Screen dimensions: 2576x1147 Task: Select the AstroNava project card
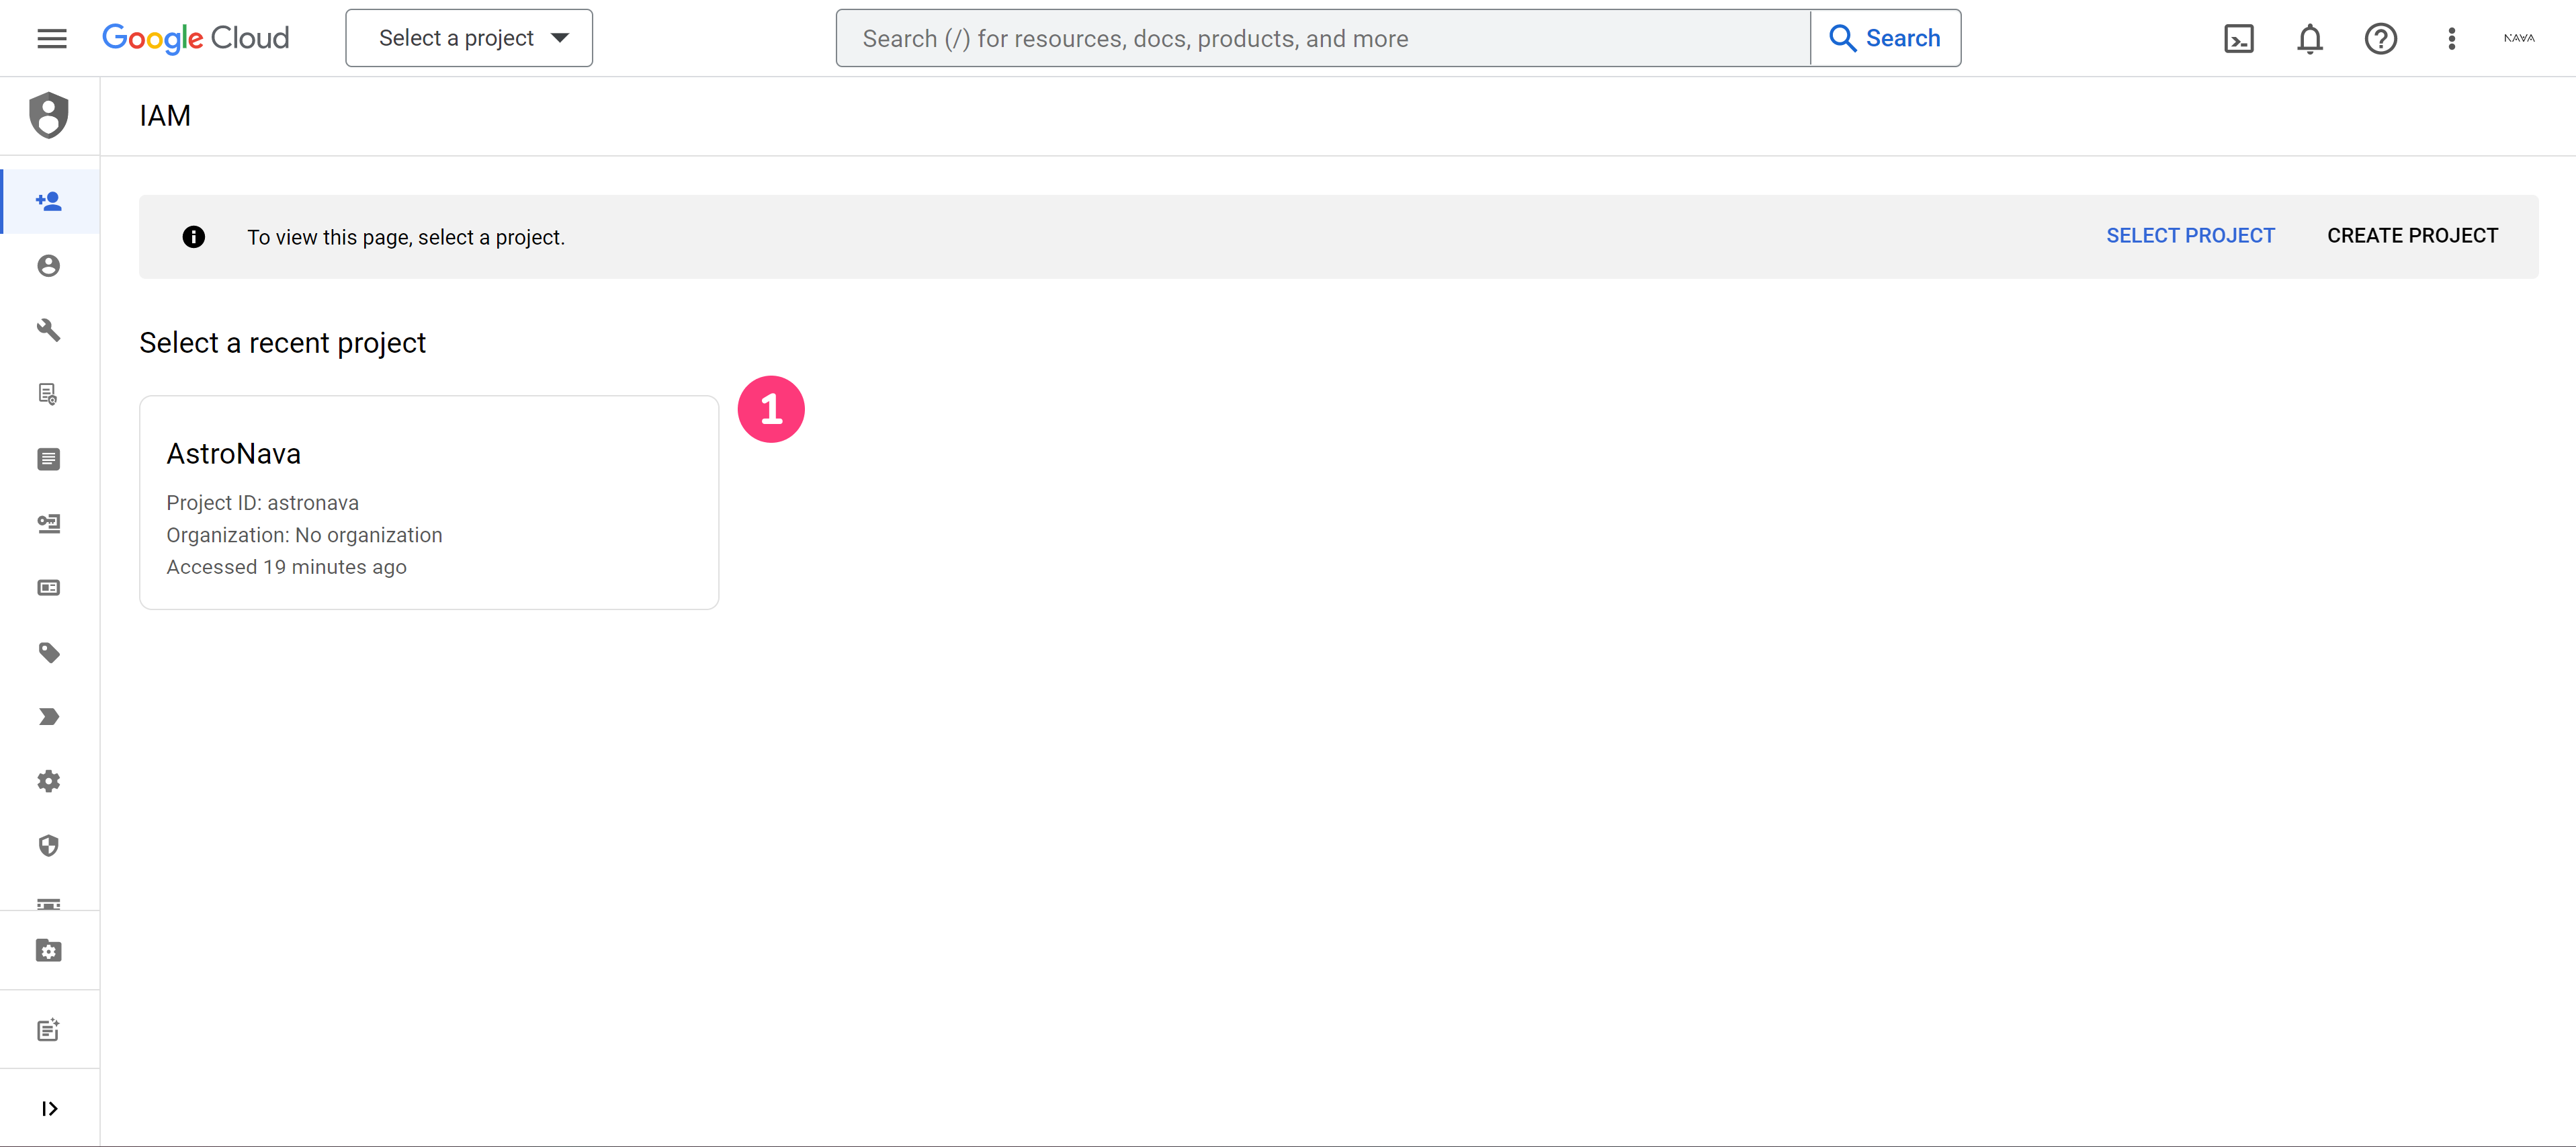coord(429,502)
